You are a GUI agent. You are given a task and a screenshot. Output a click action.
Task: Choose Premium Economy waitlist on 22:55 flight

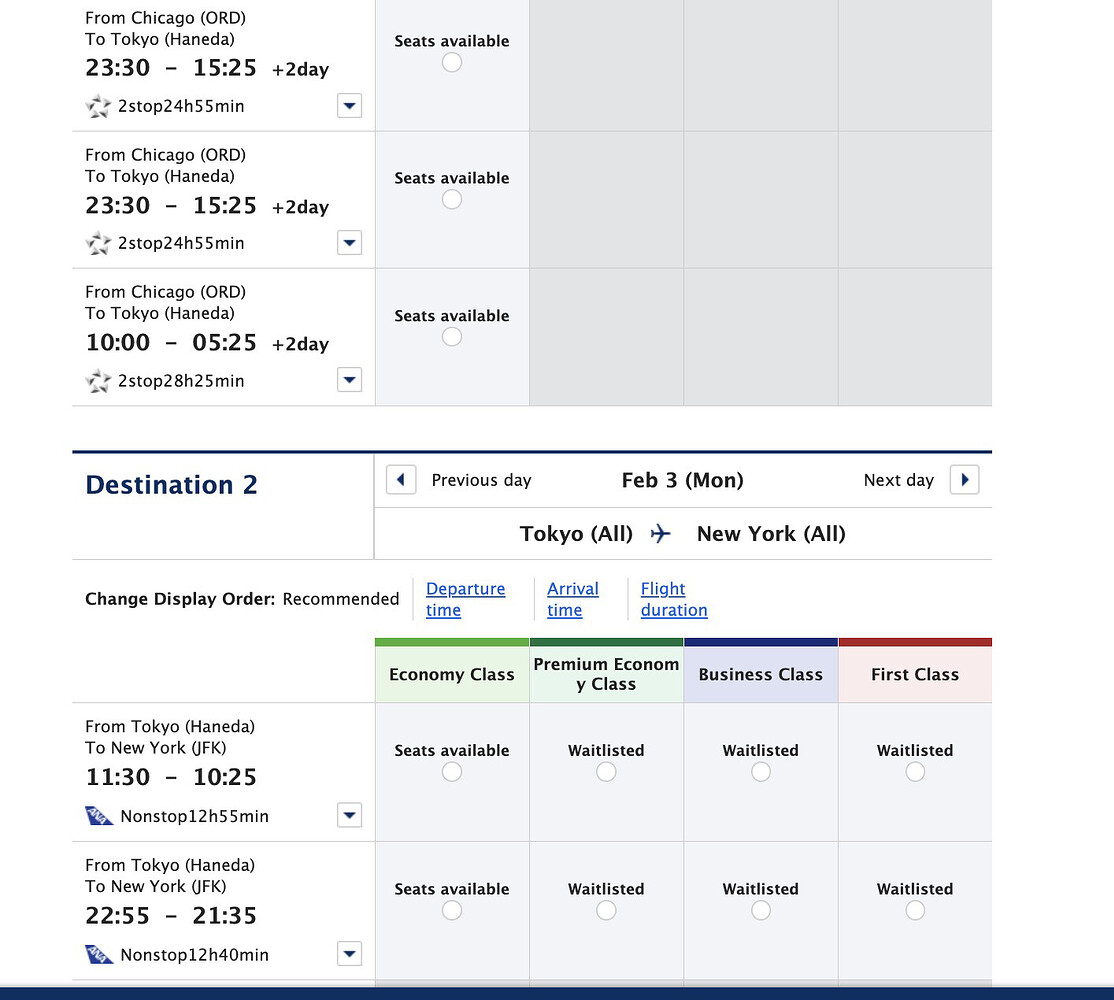click(x=606, y=910)
